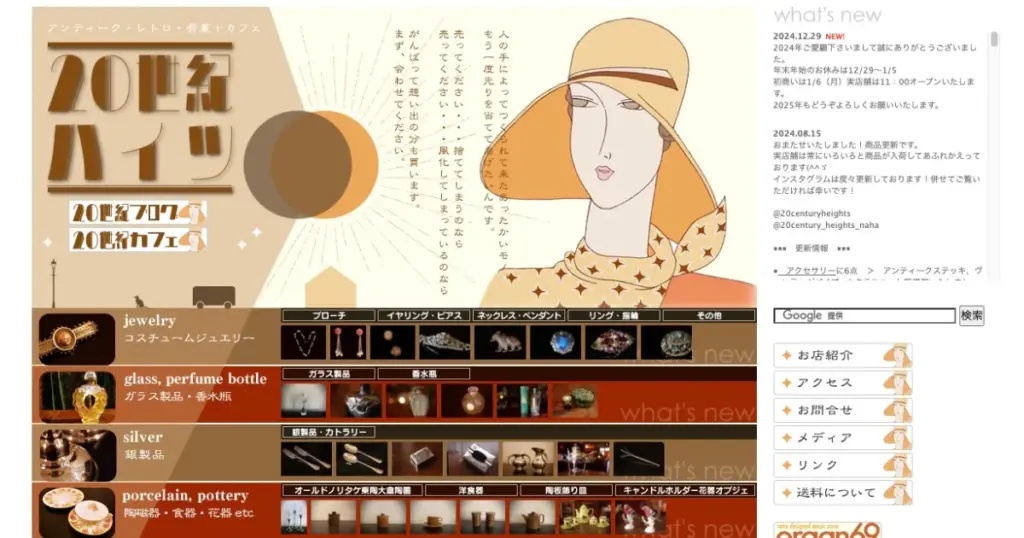The image size is (1024, 538).
Task: Open the silver ashtray thumbnail
Action: point(473,458)
